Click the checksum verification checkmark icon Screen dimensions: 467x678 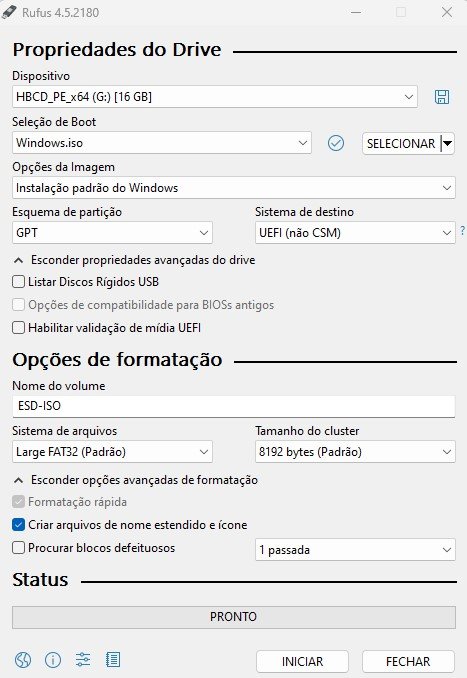(x=336, y=143)
